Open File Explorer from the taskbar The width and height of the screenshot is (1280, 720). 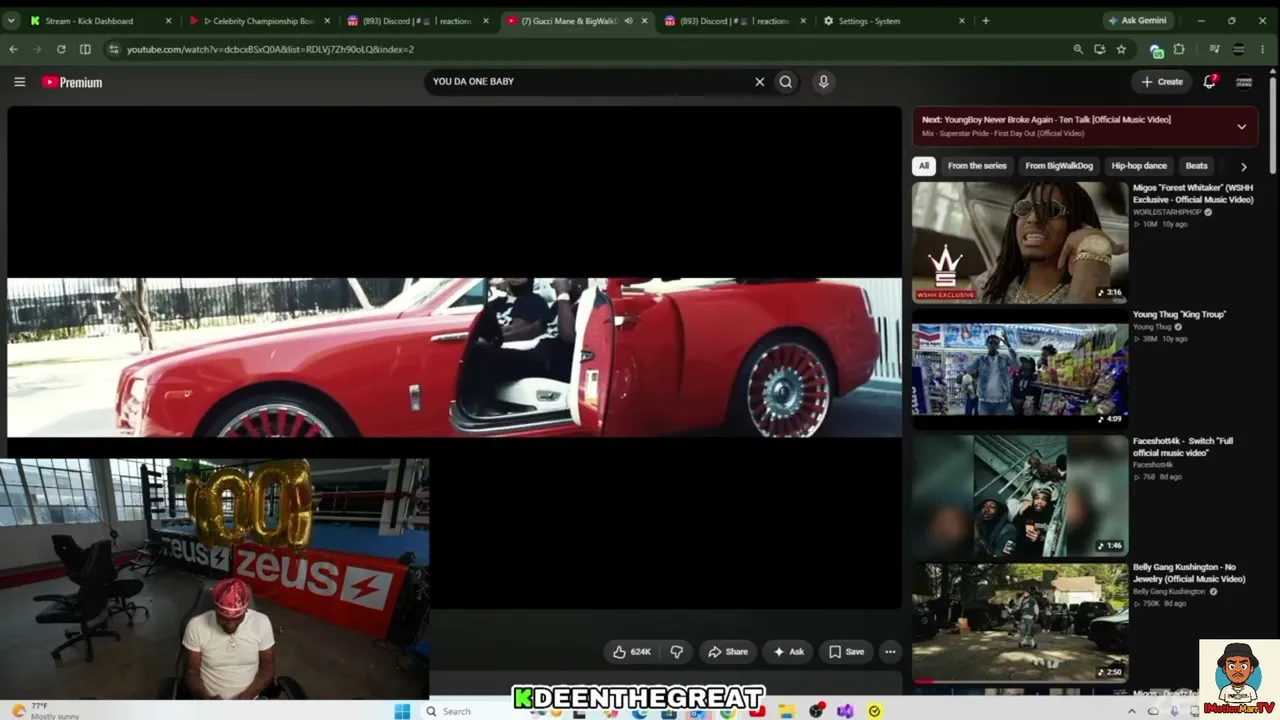click(x=787, y=711)
